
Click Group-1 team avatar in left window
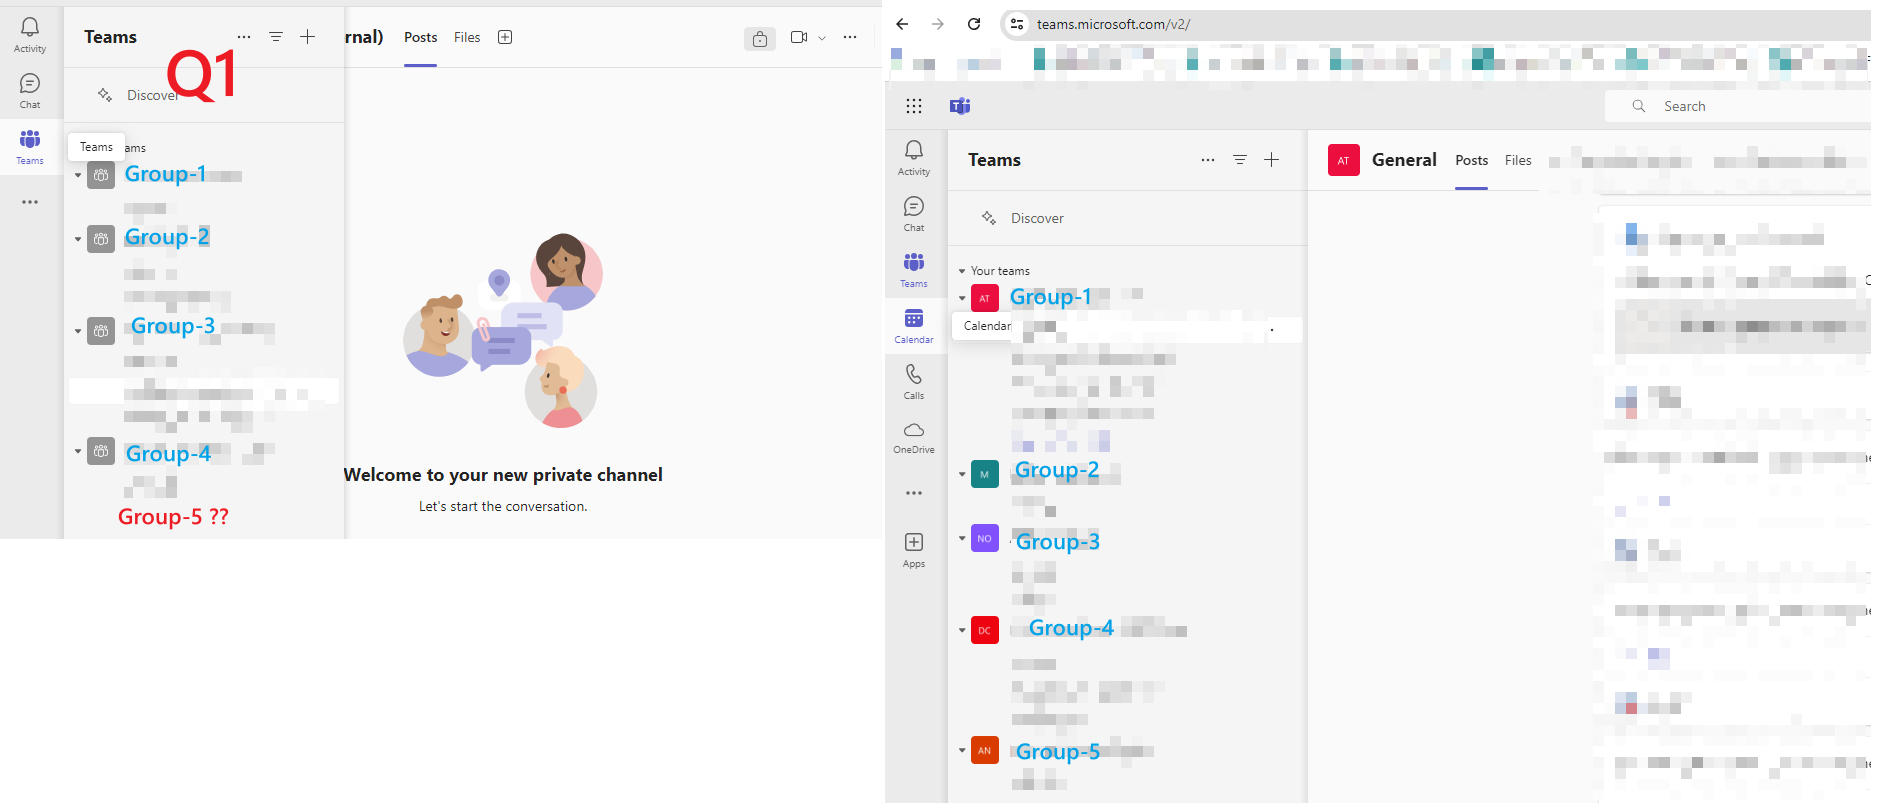coord(101,175)
